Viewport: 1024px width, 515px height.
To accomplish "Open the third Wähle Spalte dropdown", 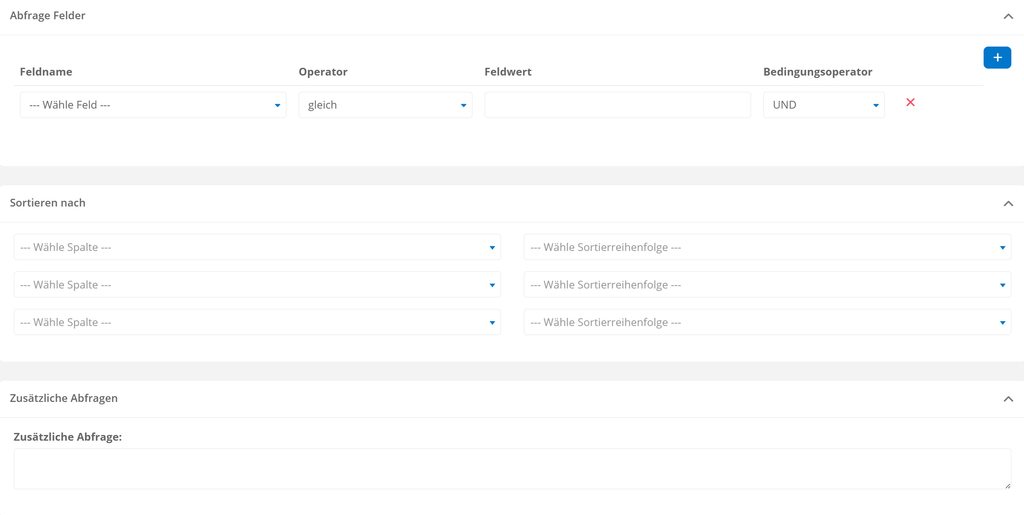I will (257, 322).
